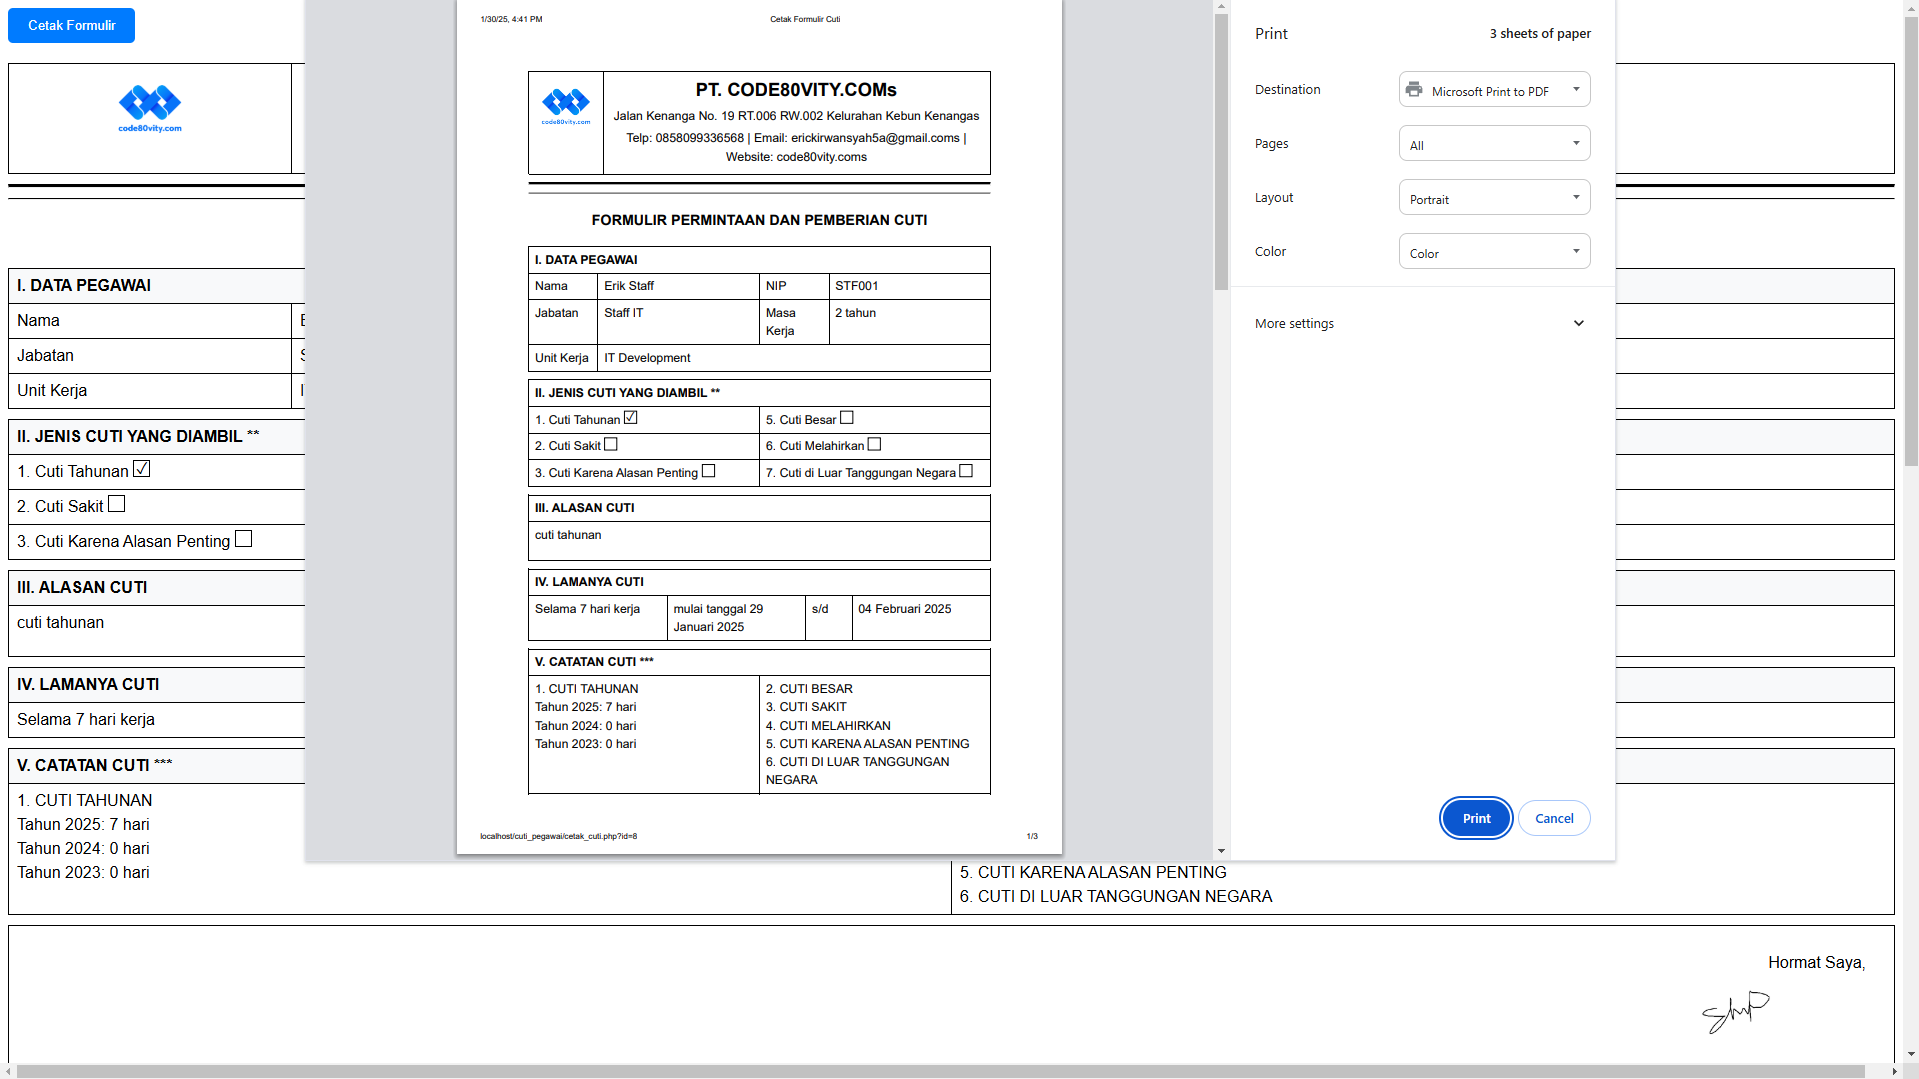Click the Cetak Formulir button
The height and width of the screenshot is (1079, 1919).
(71, 25)
